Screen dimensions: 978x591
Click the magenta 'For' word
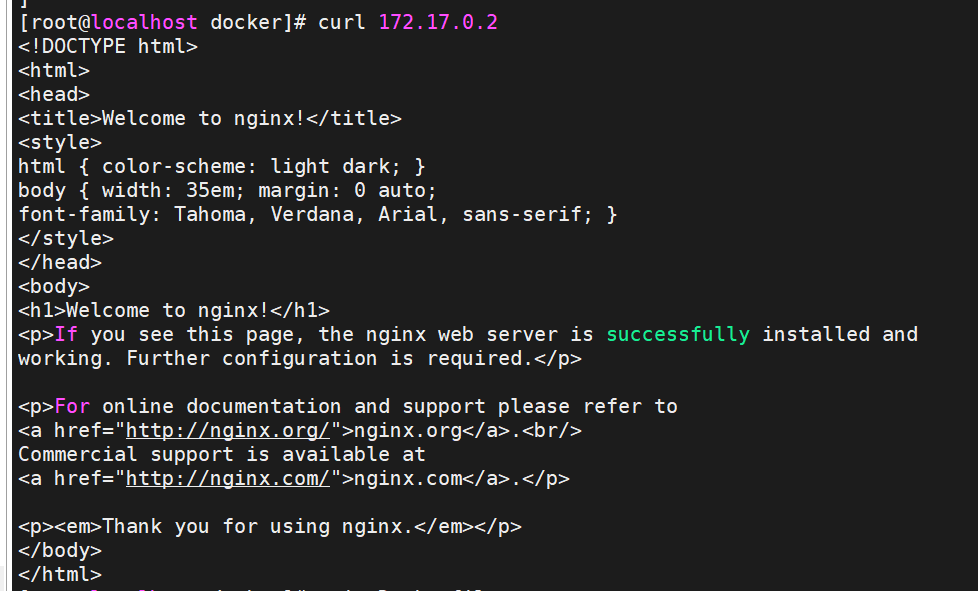pos(72,406)
